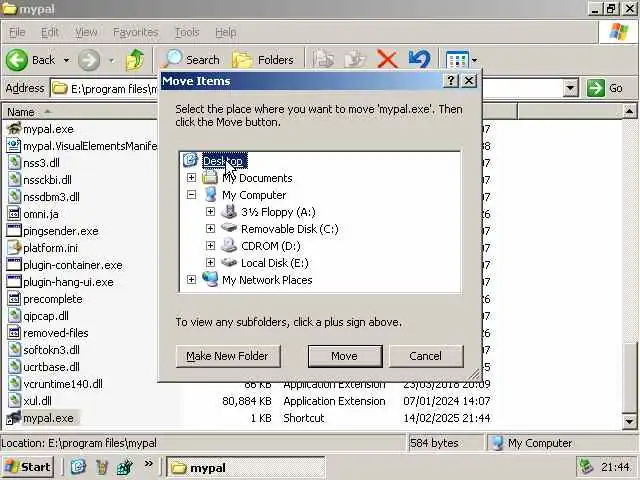The image size is (640, 480).
Task: Open the Views dropdown arrow
Action: [474, 60]
